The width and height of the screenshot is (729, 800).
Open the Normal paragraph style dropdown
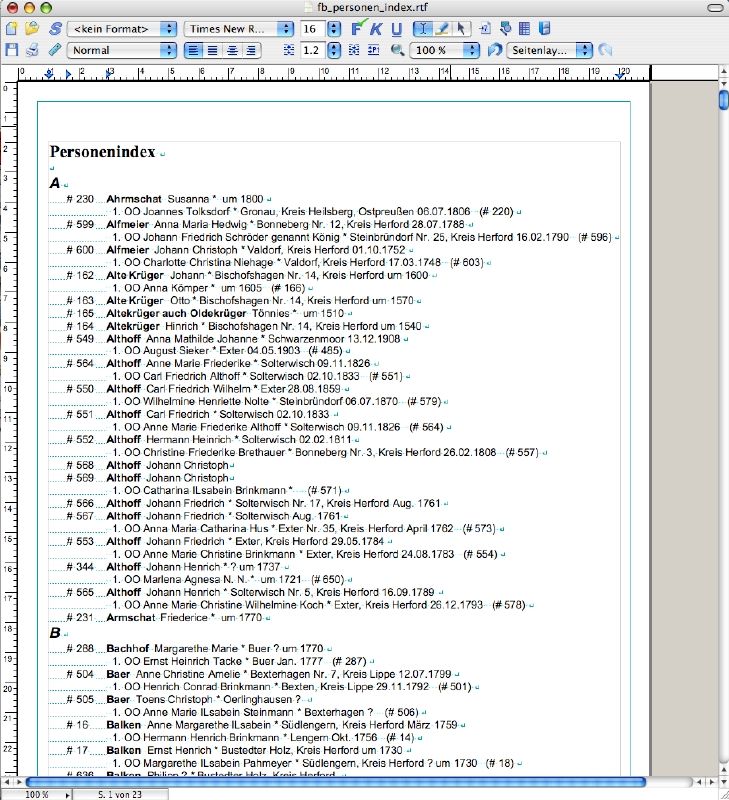[x=122, y=50]
